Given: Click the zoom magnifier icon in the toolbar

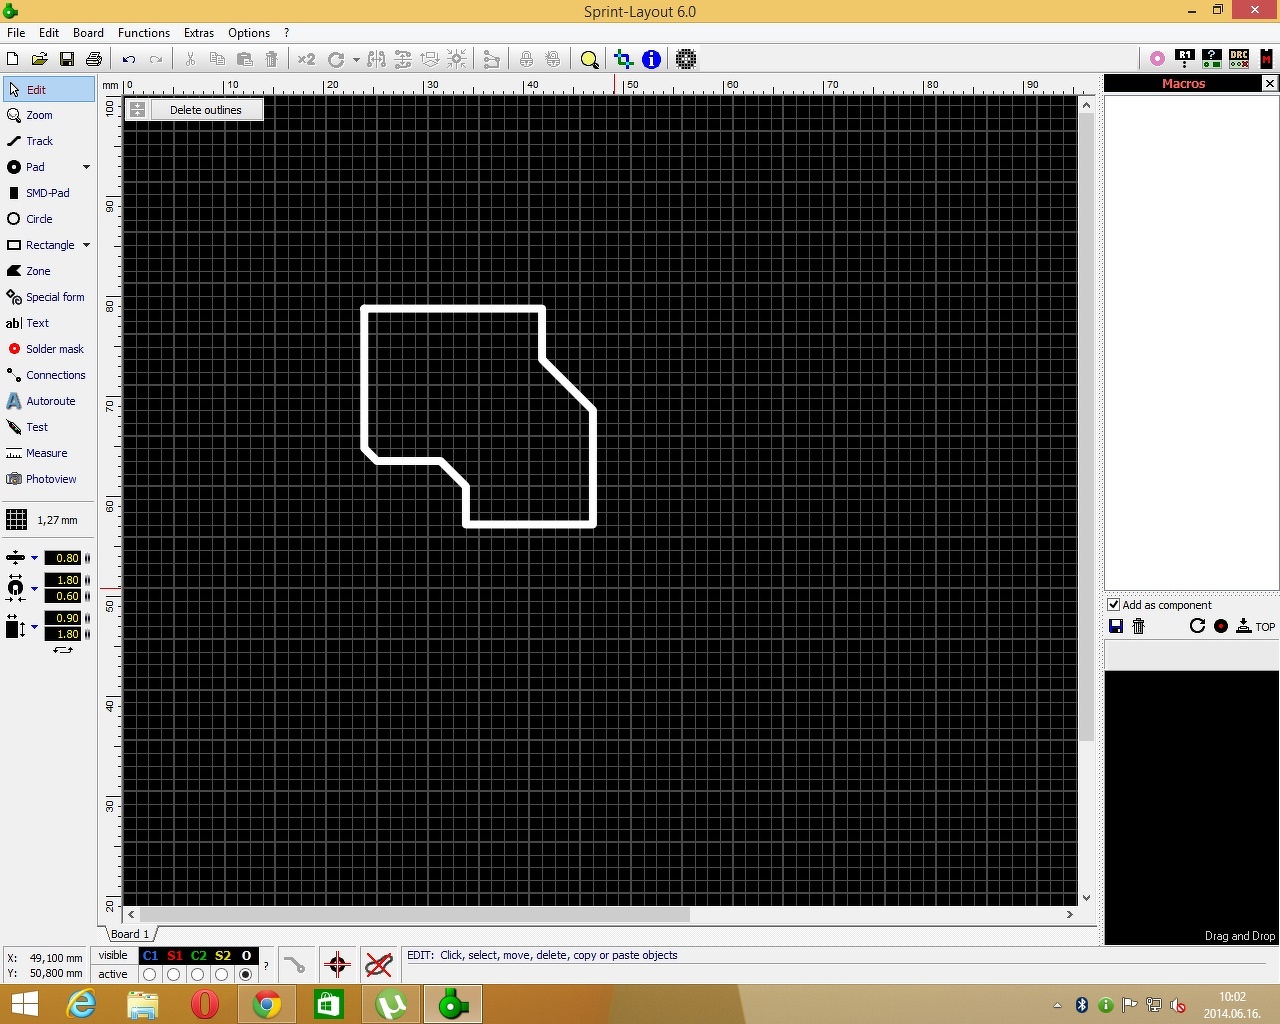Looking at the screenshot, I should point(590,60).
